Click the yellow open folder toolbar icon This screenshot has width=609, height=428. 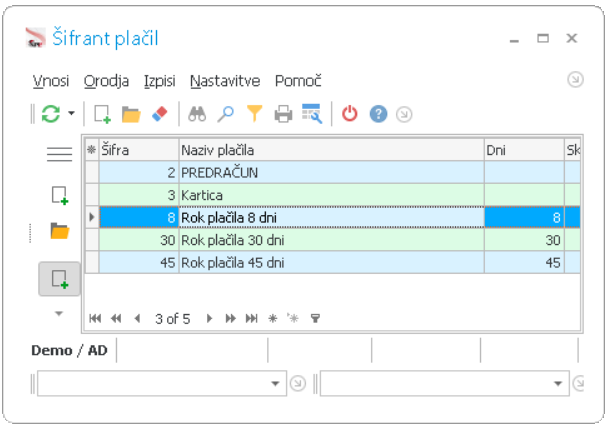131,114
